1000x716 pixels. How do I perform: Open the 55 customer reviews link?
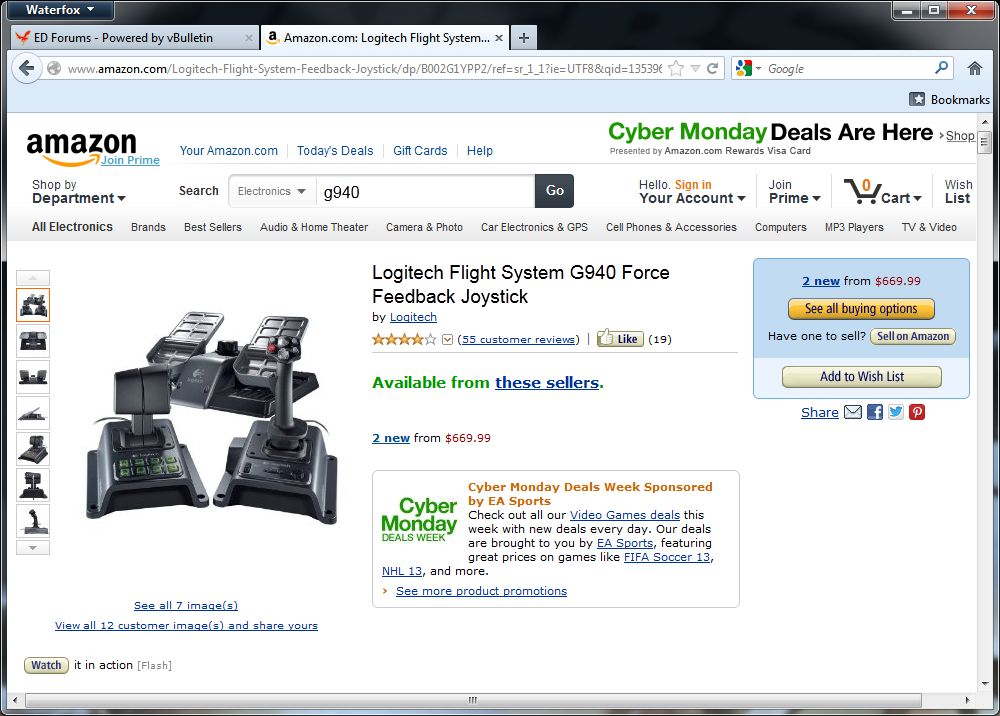coord(518,339)
